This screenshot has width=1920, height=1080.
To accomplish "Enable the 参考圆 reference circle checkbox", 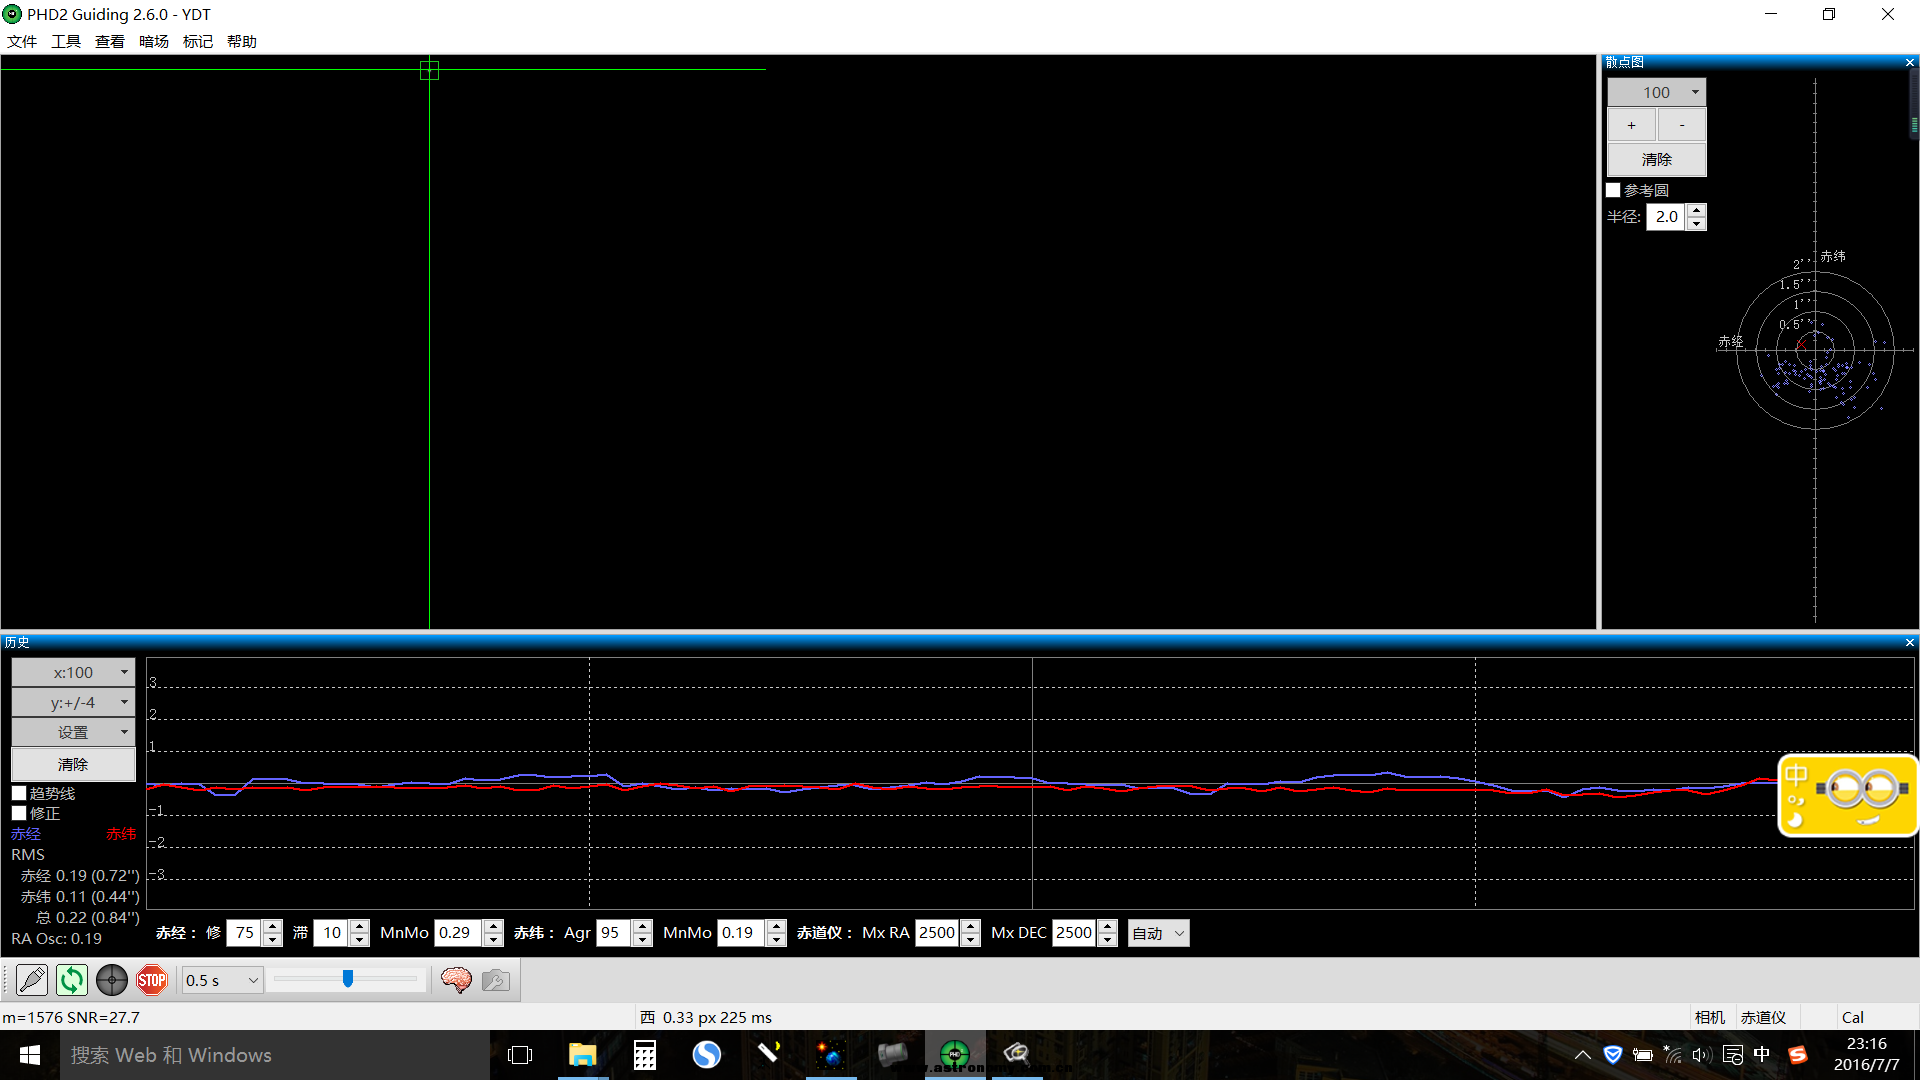I will 1613,190.
